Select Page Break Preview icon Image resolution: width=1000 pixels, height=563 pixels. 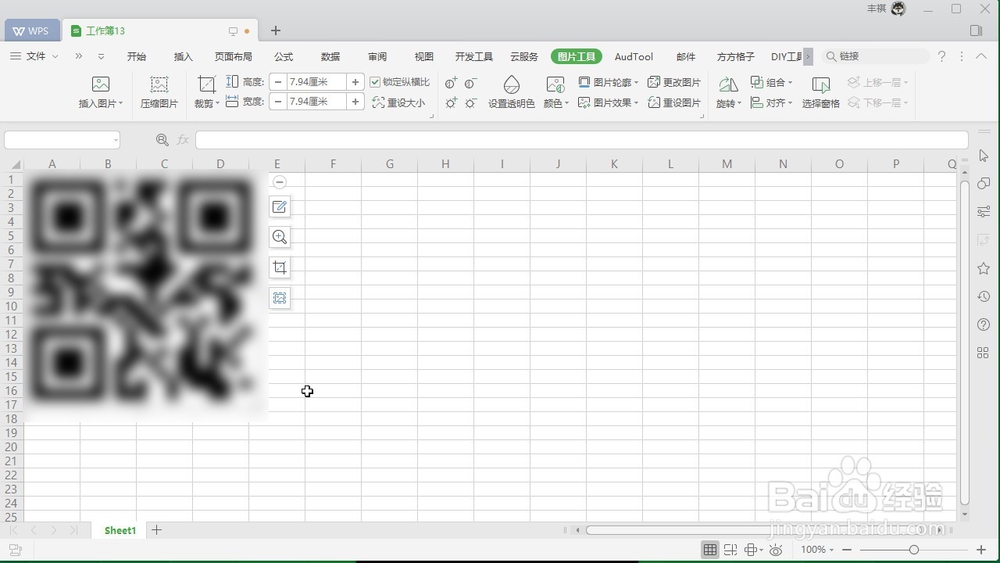pos(730,550)
